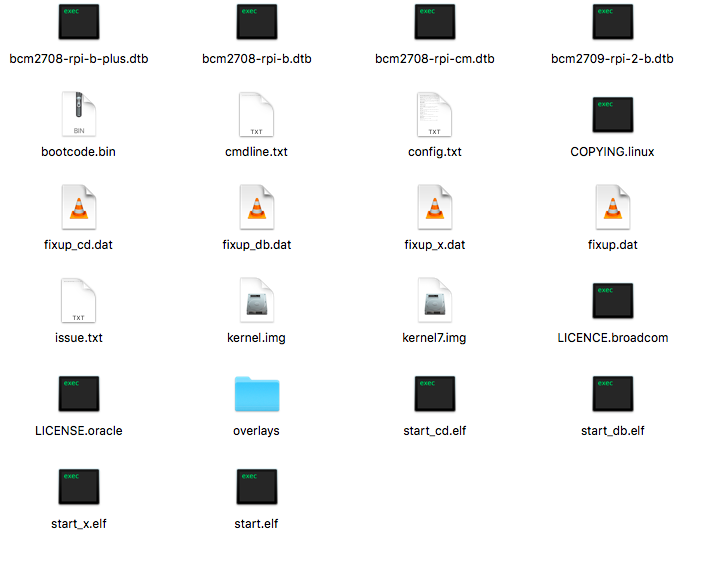Select the COPYING.linux exec icon
The image size is (720, 585).
pos(613,115)
